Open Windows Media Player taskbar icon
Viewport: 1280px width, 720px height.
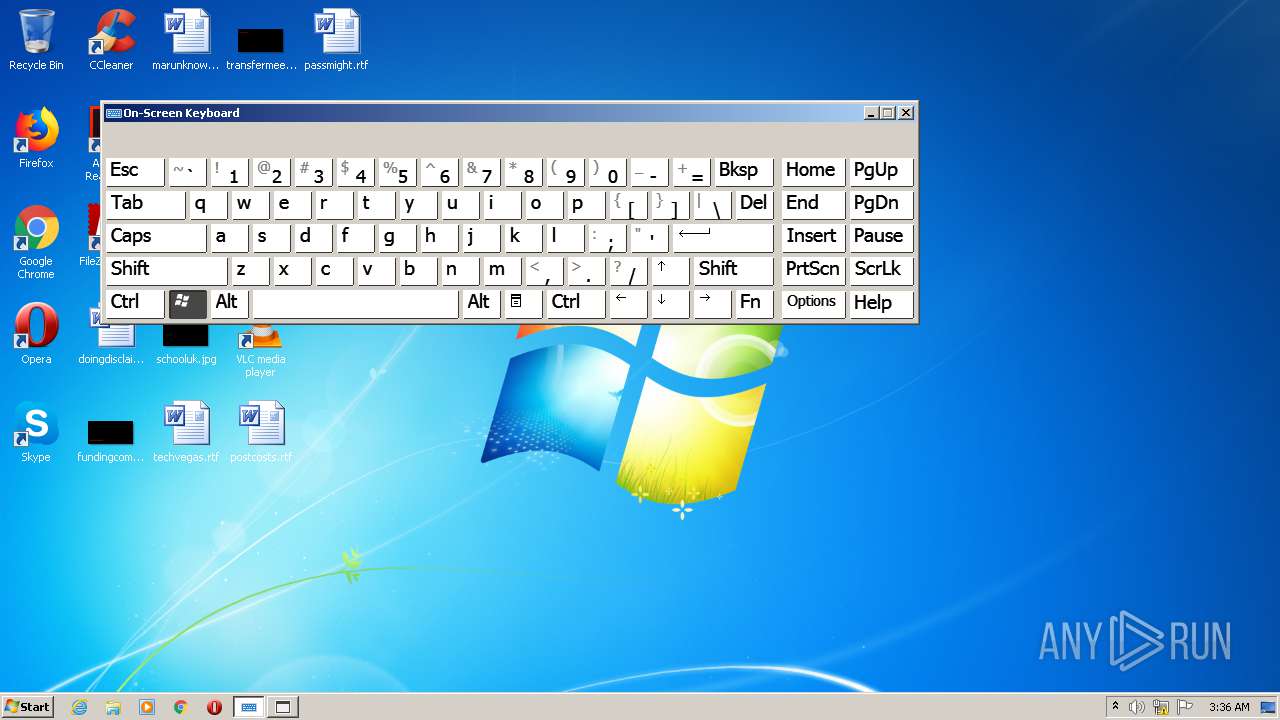(x=147, y=707)
